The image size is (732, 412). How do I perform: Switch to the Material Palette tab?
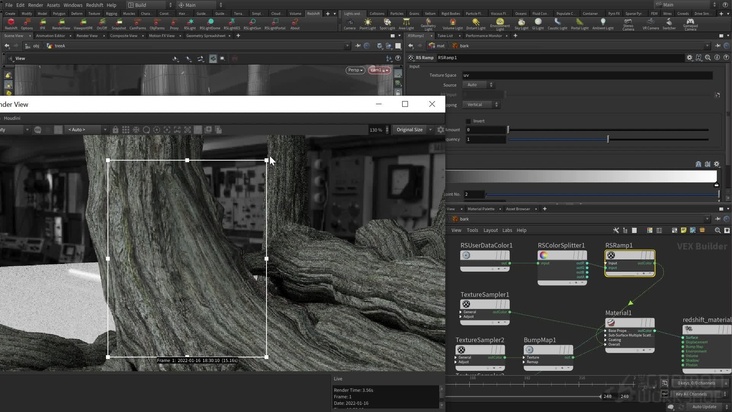(x=481, y=209)
